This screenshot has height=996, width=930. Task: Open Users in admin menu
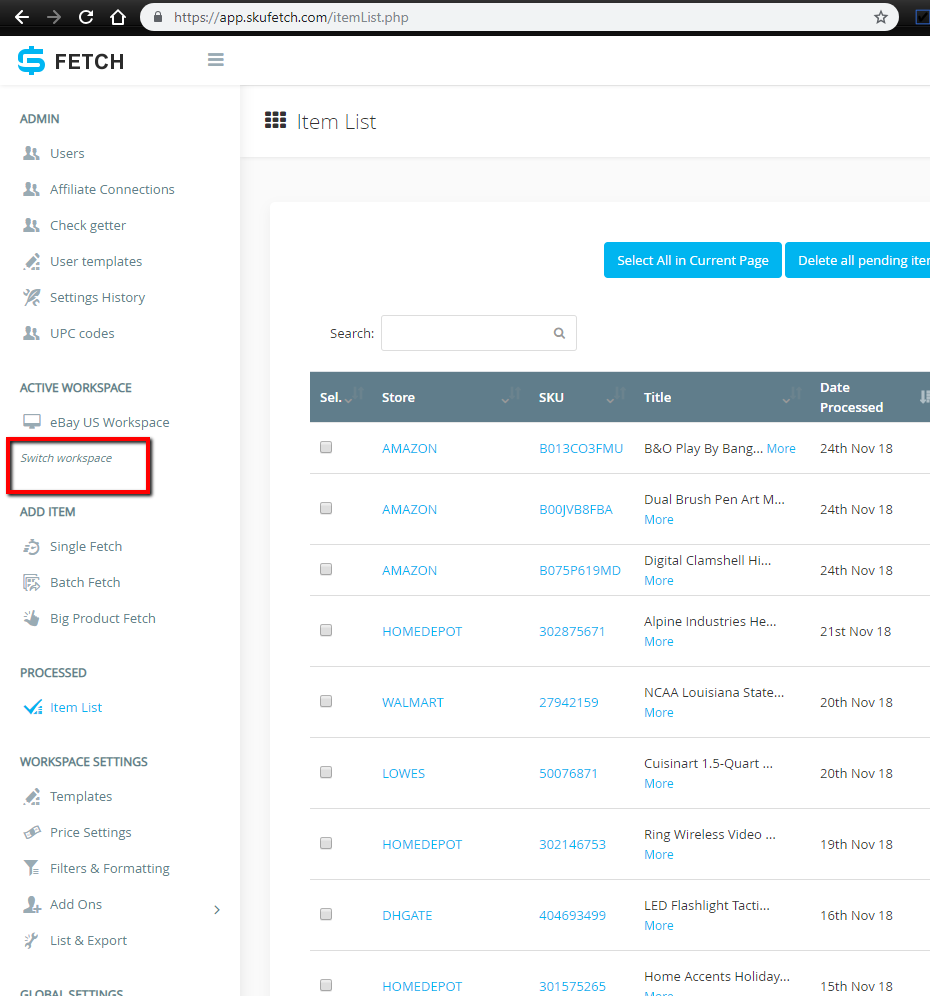[67, 153]
